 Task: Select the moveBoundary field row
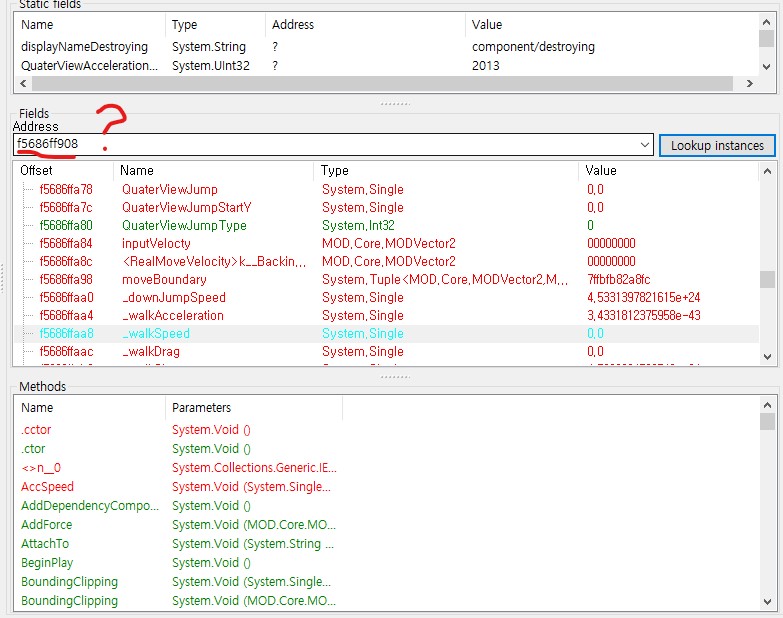(164, 279)
